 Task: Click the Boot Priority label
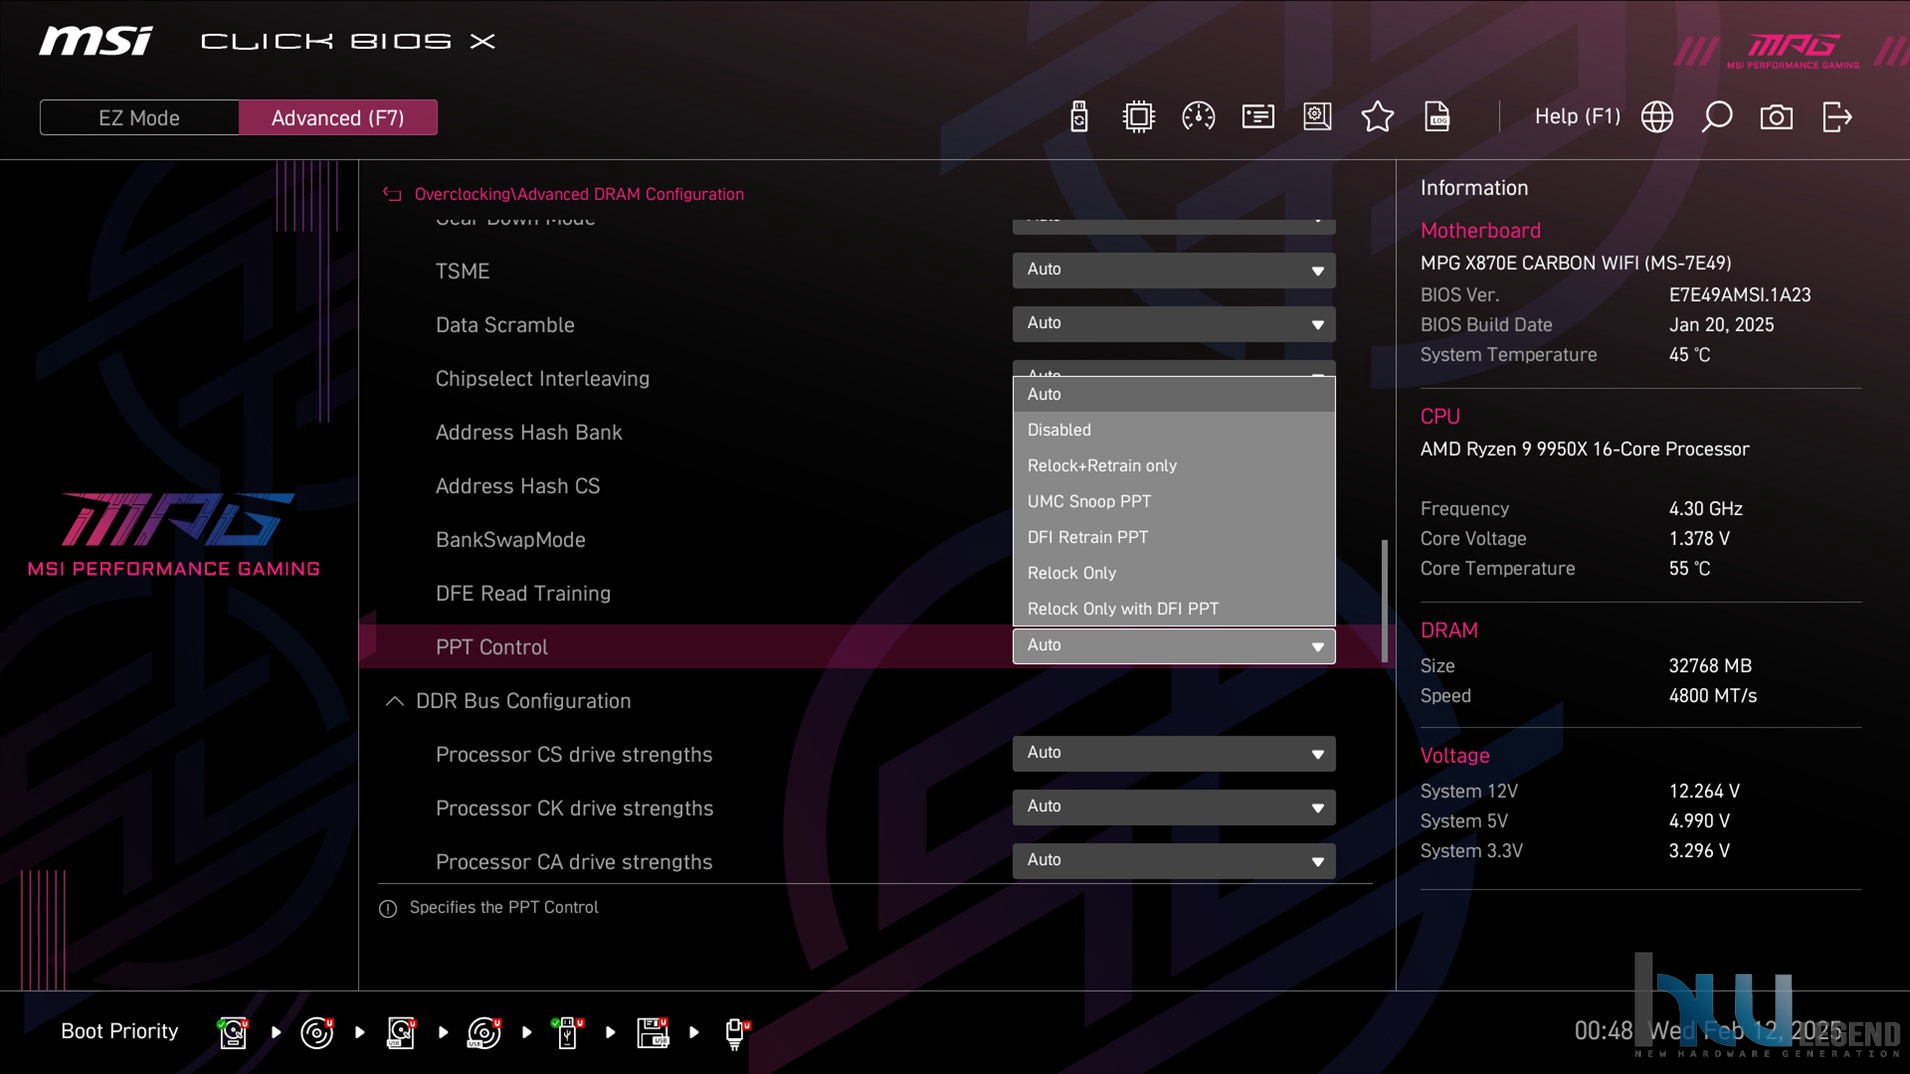(119, 1031)
